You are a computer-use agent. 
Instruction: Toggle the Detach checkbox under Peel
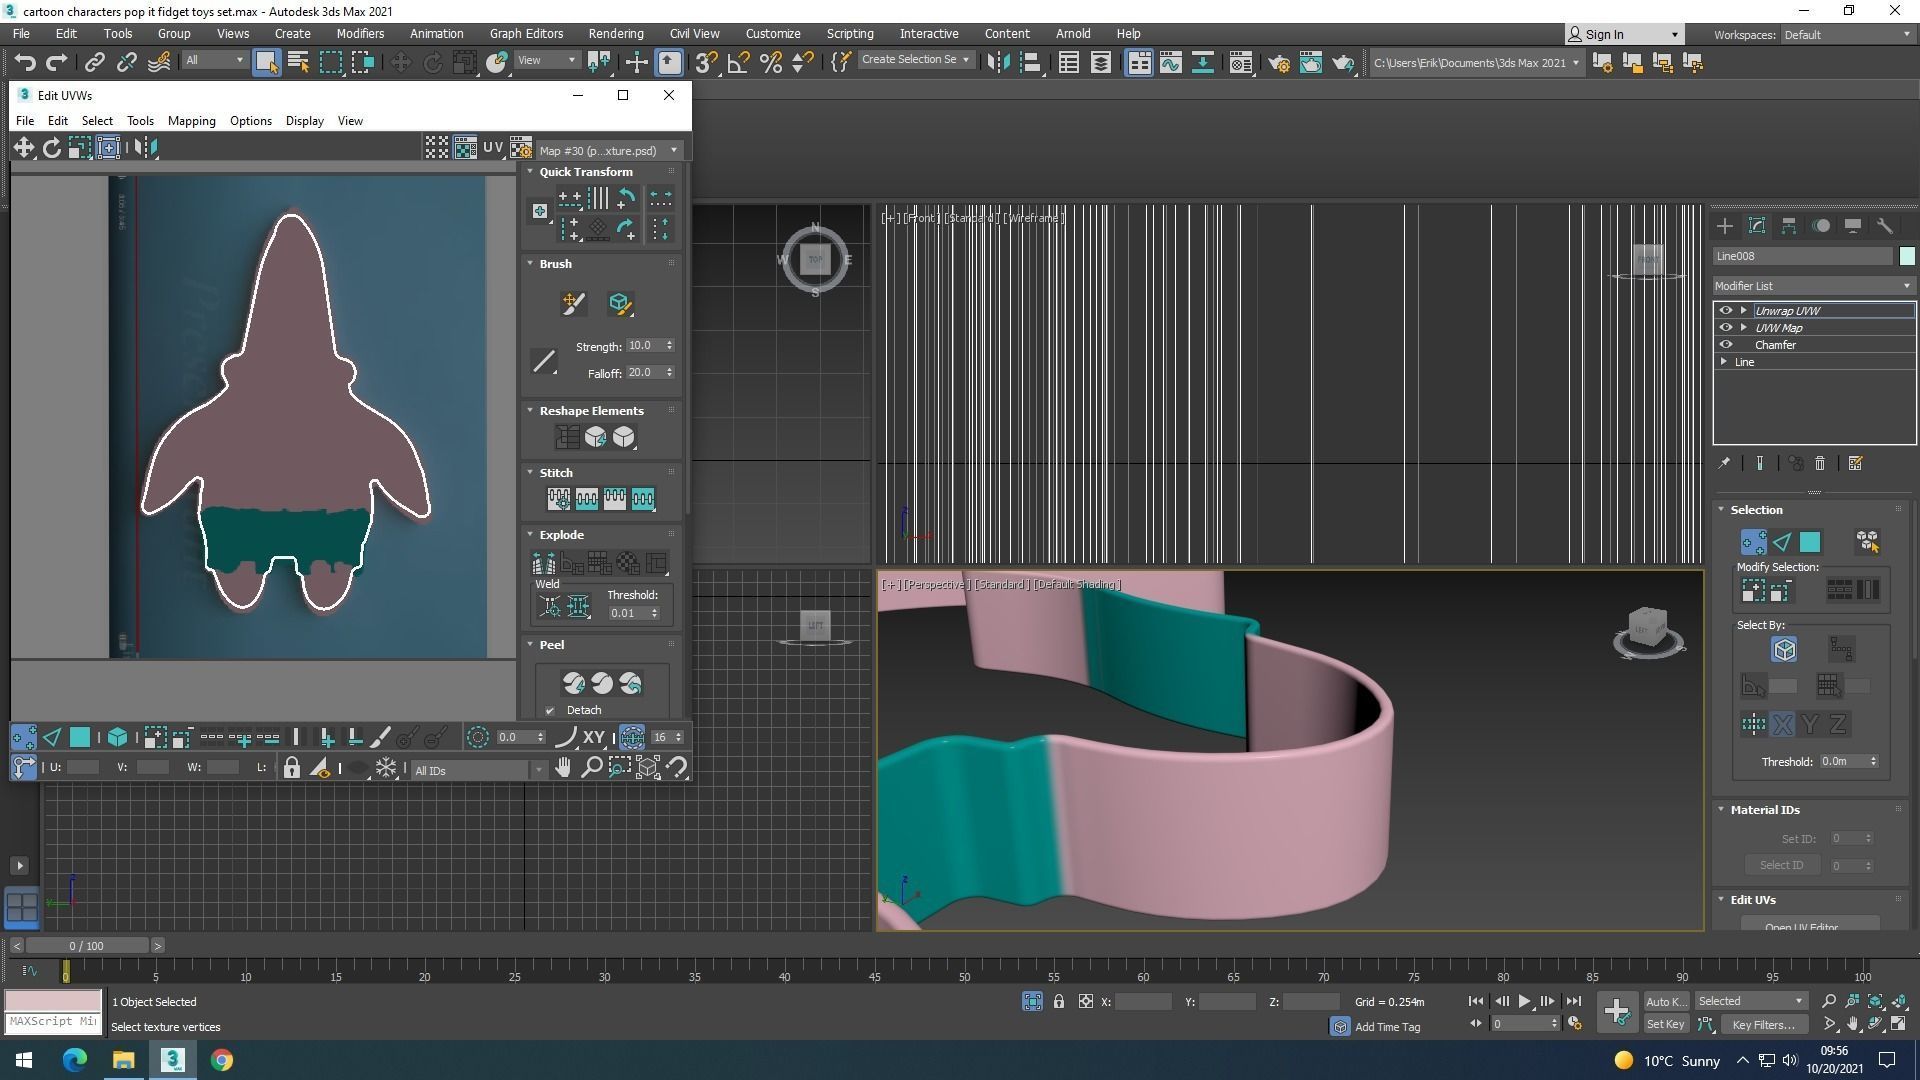click(550, 711)
